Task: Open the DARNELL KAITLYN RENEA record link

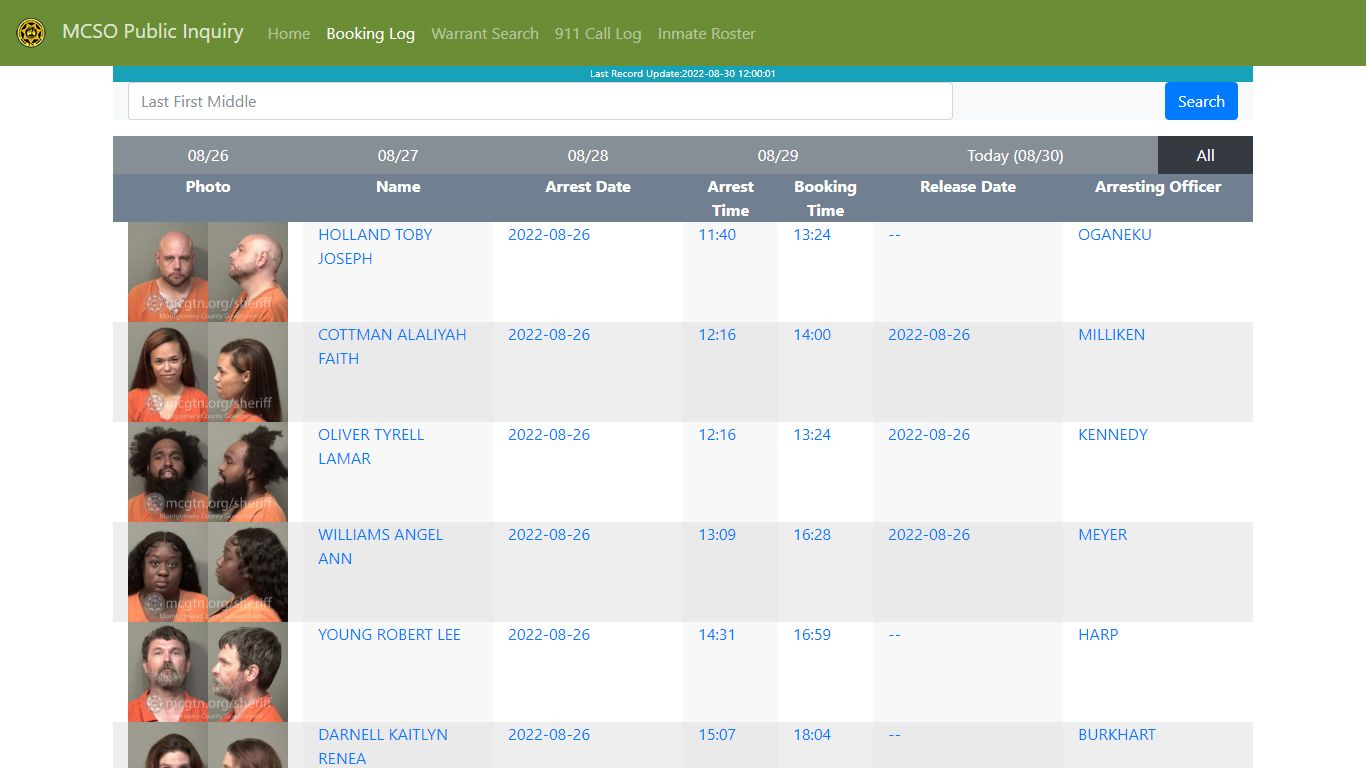Action: click(383, 746)
